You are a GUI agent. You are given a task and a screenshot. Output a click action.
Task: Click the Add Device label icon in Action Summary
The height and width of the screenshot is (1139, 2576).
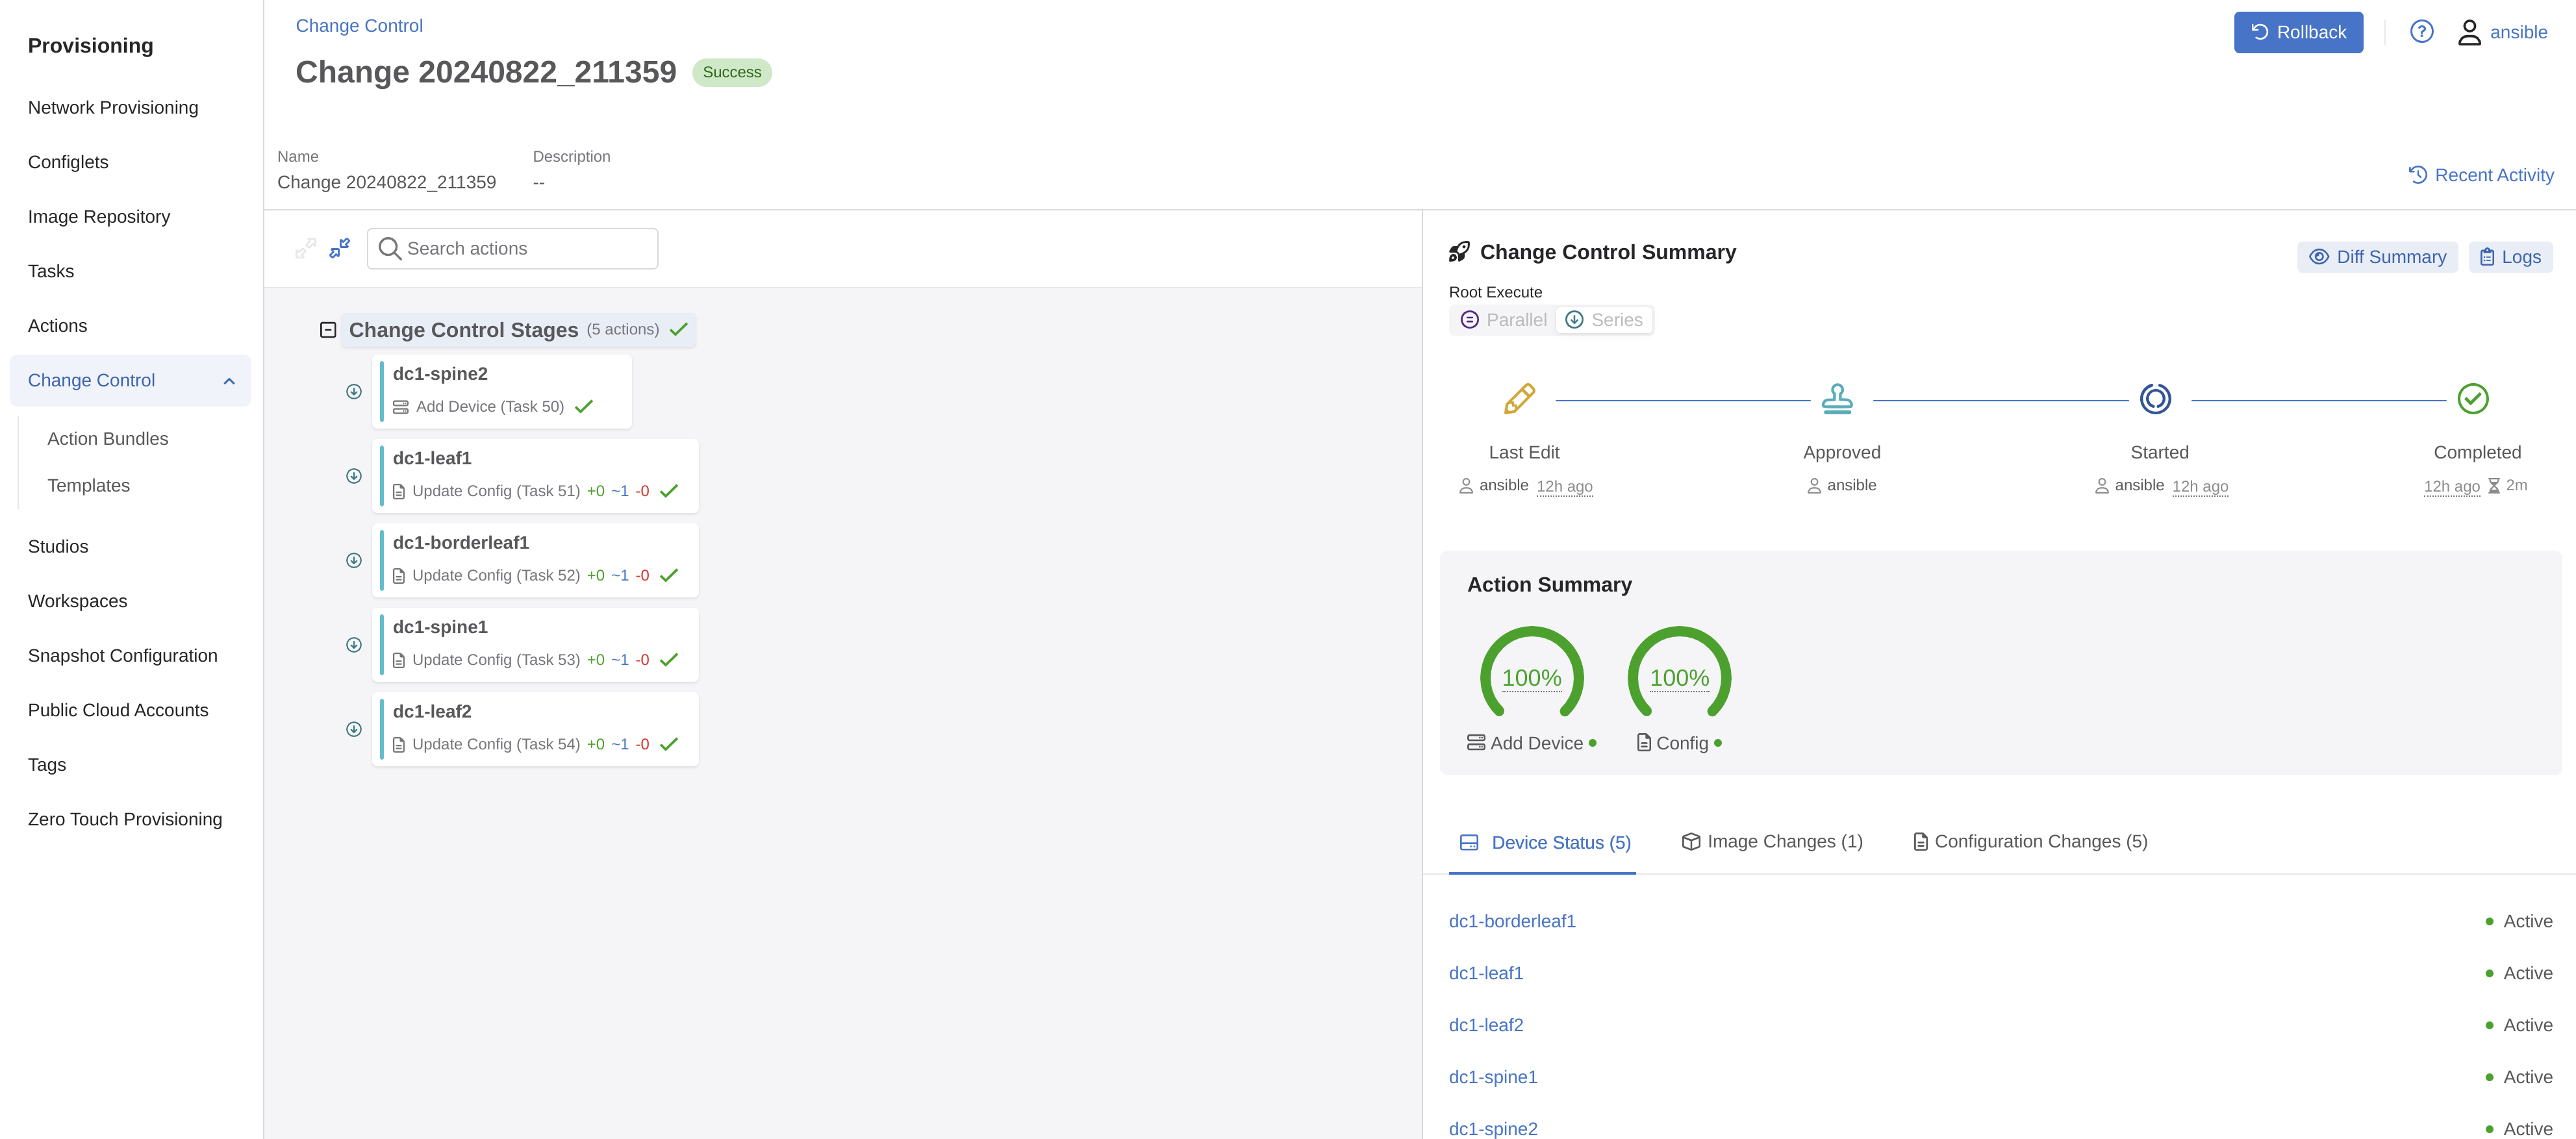(1476, 743)
